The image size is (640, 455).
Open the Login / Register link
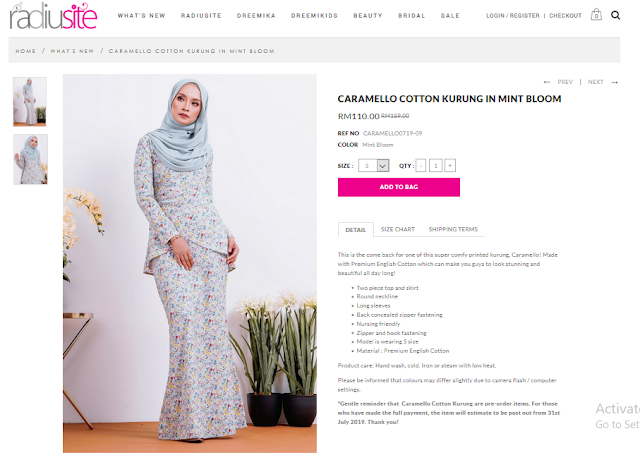(x=513, y=16)
